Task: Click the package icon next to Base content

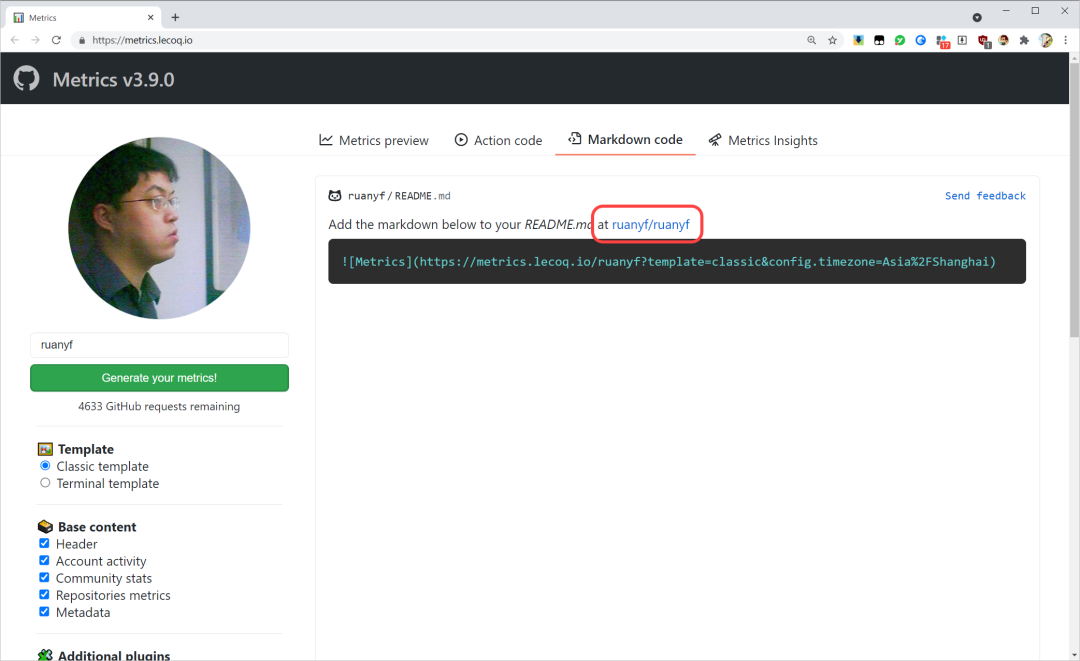Action: pyautogui.click(x=44, y=526)
